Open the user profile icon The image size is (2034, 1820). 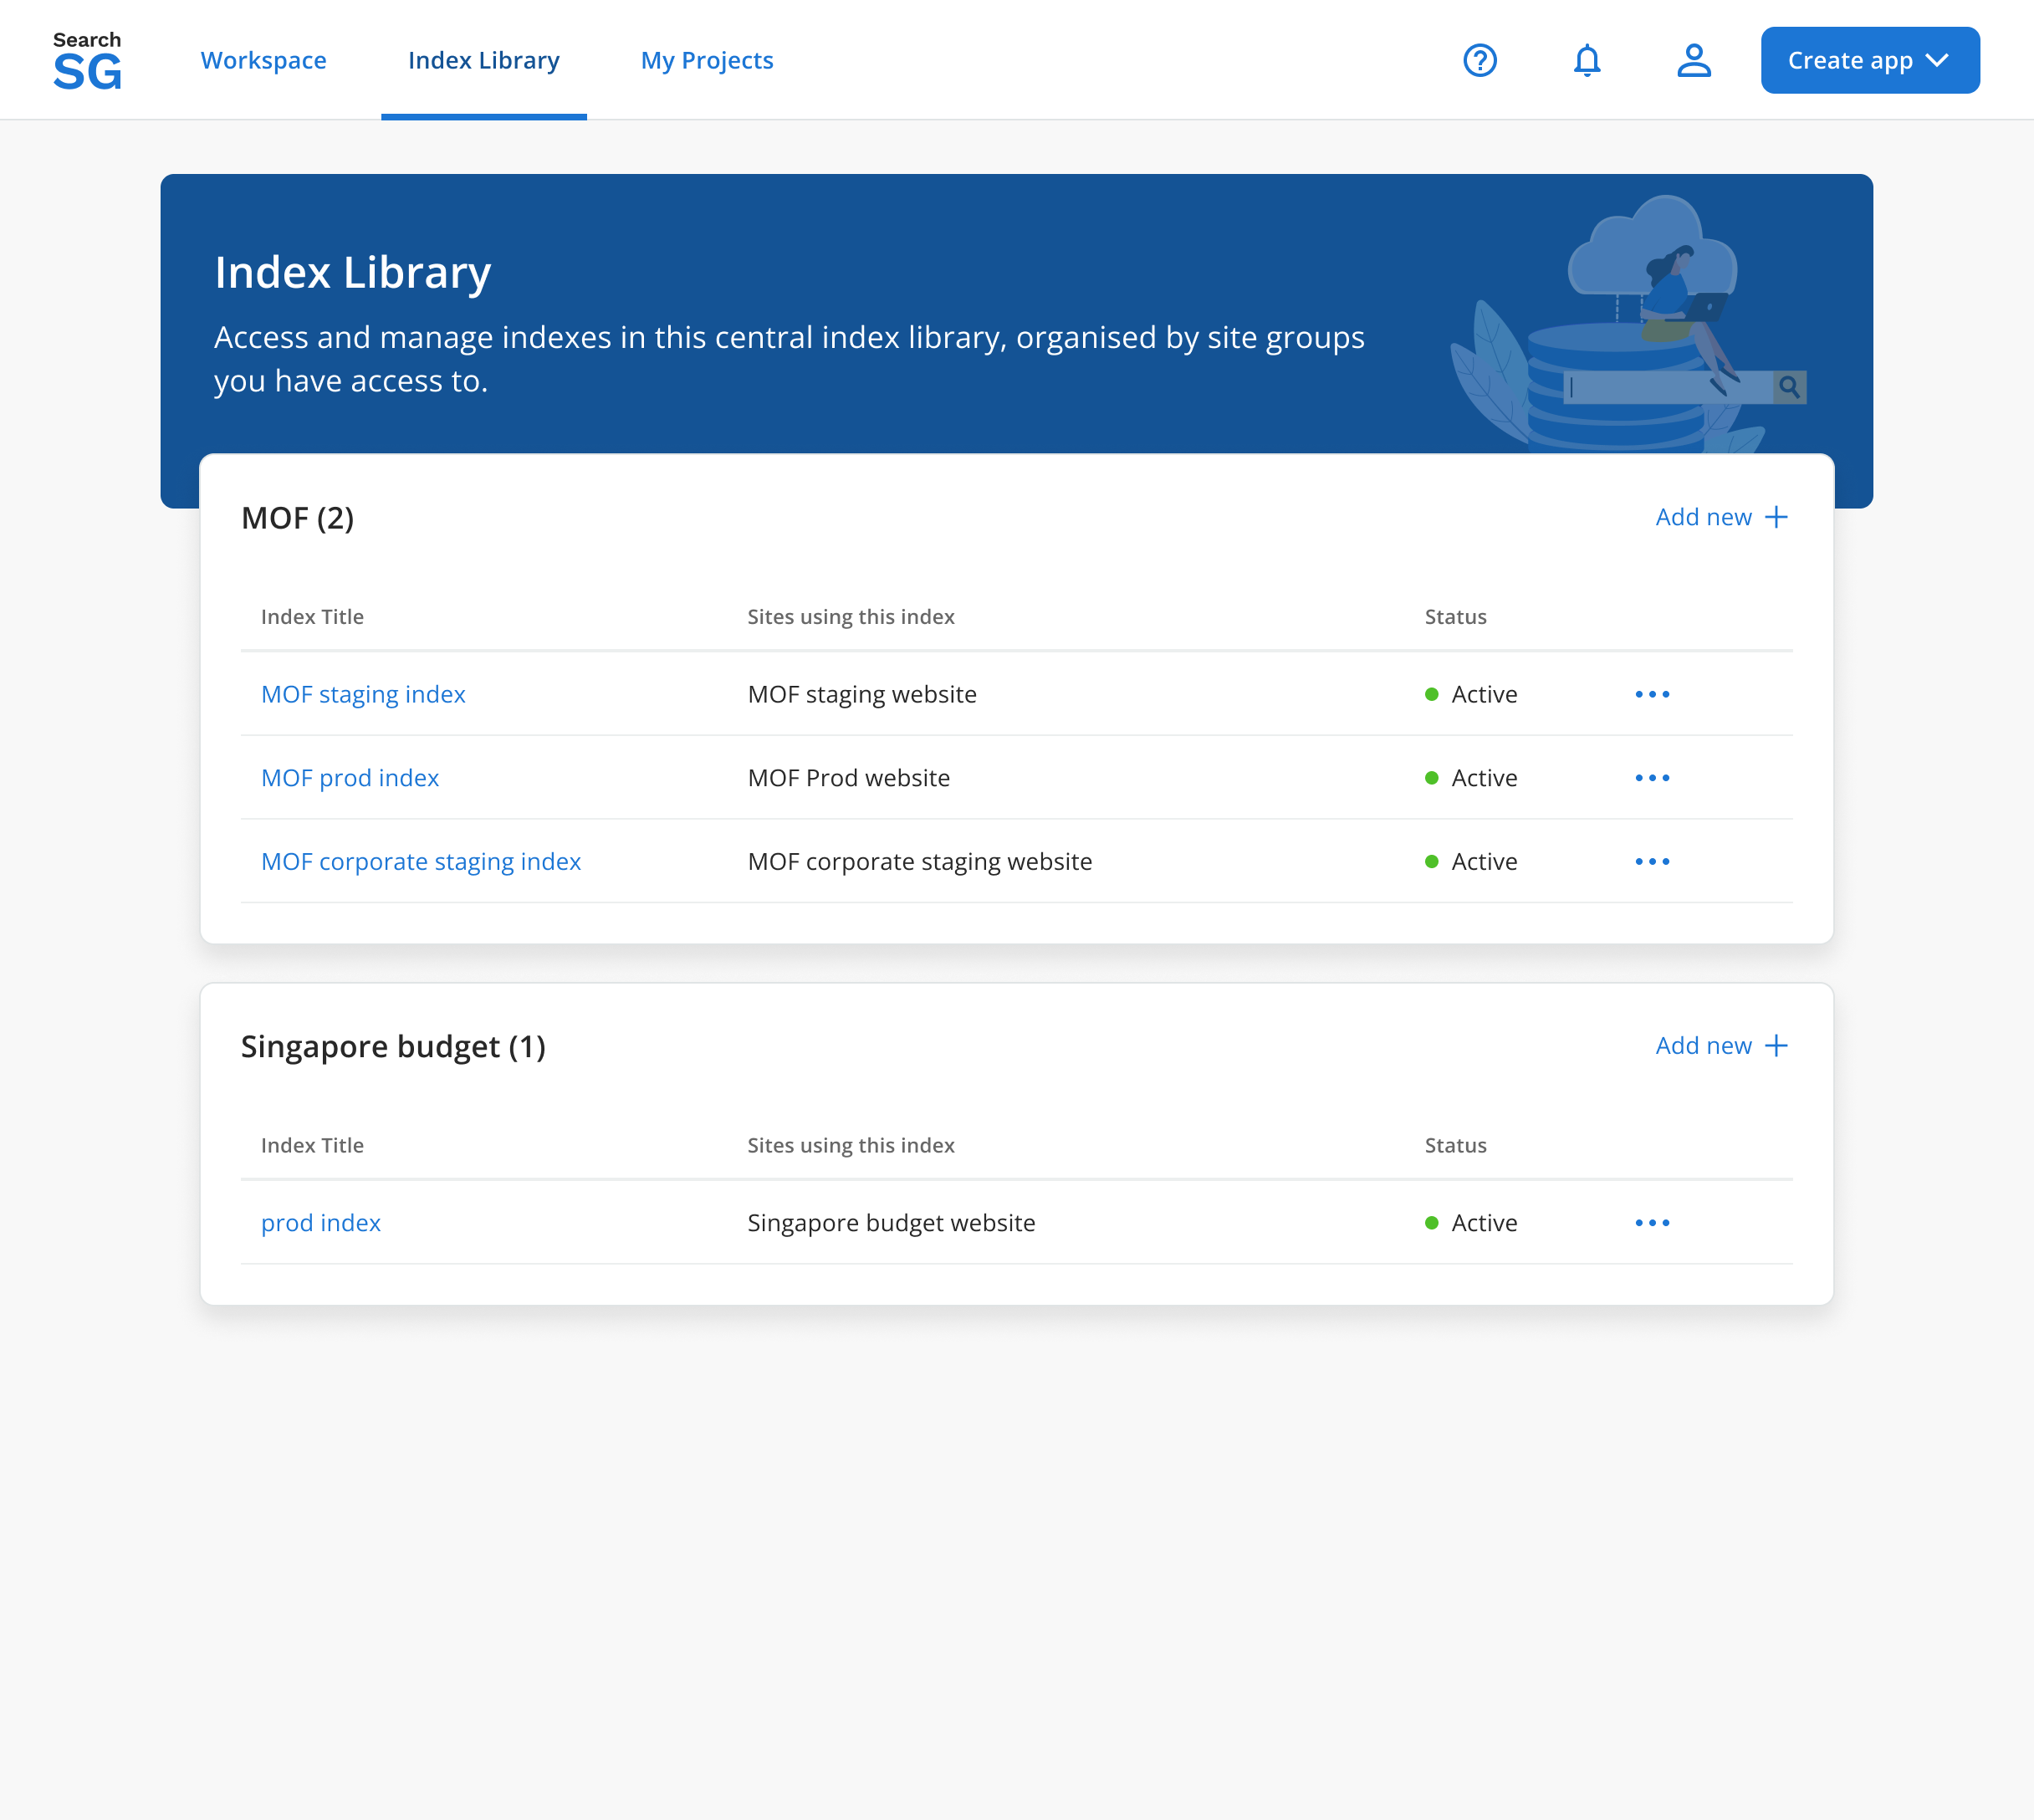[x=1693, y=60]
